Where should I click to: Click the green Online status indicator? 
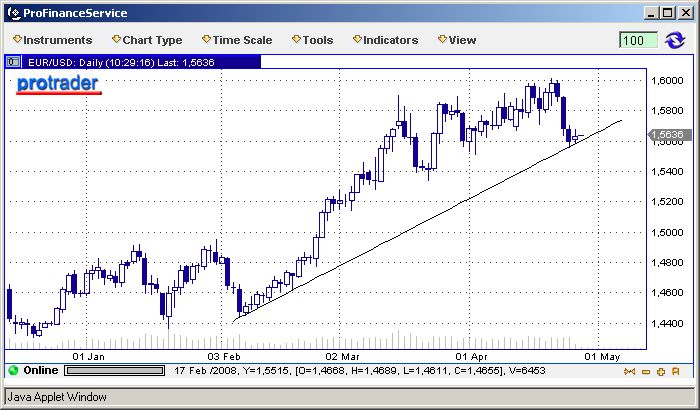click(x=13, y=370)
